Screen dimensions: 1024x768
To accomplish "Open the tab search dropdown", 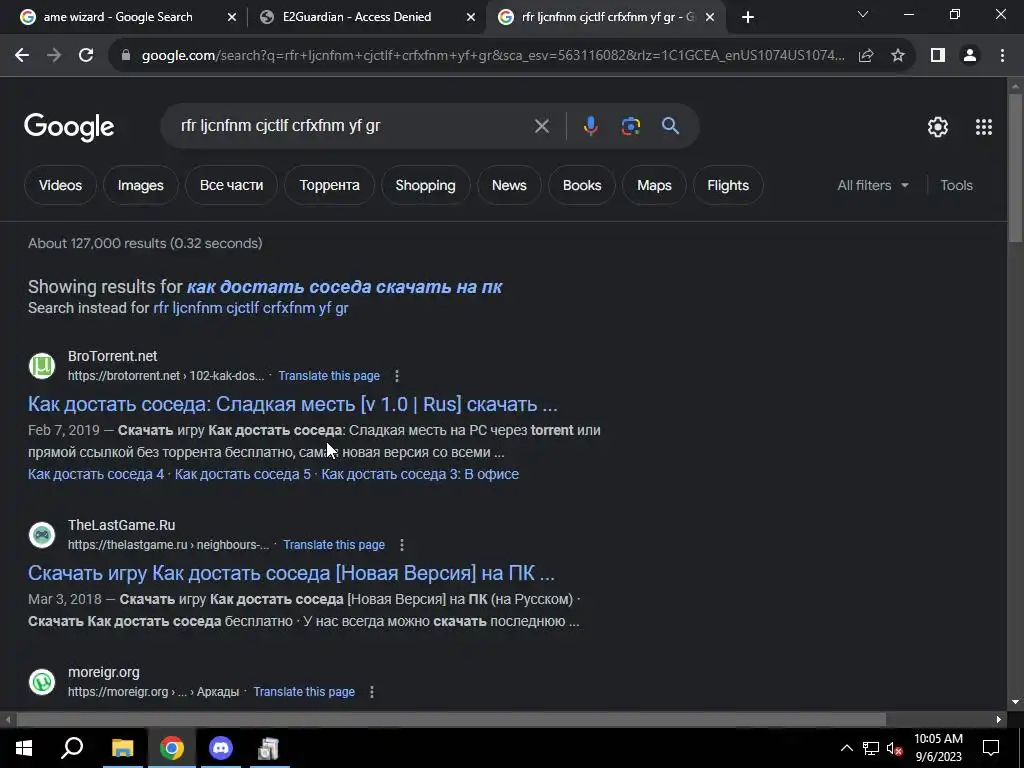I will click(863, 14).
